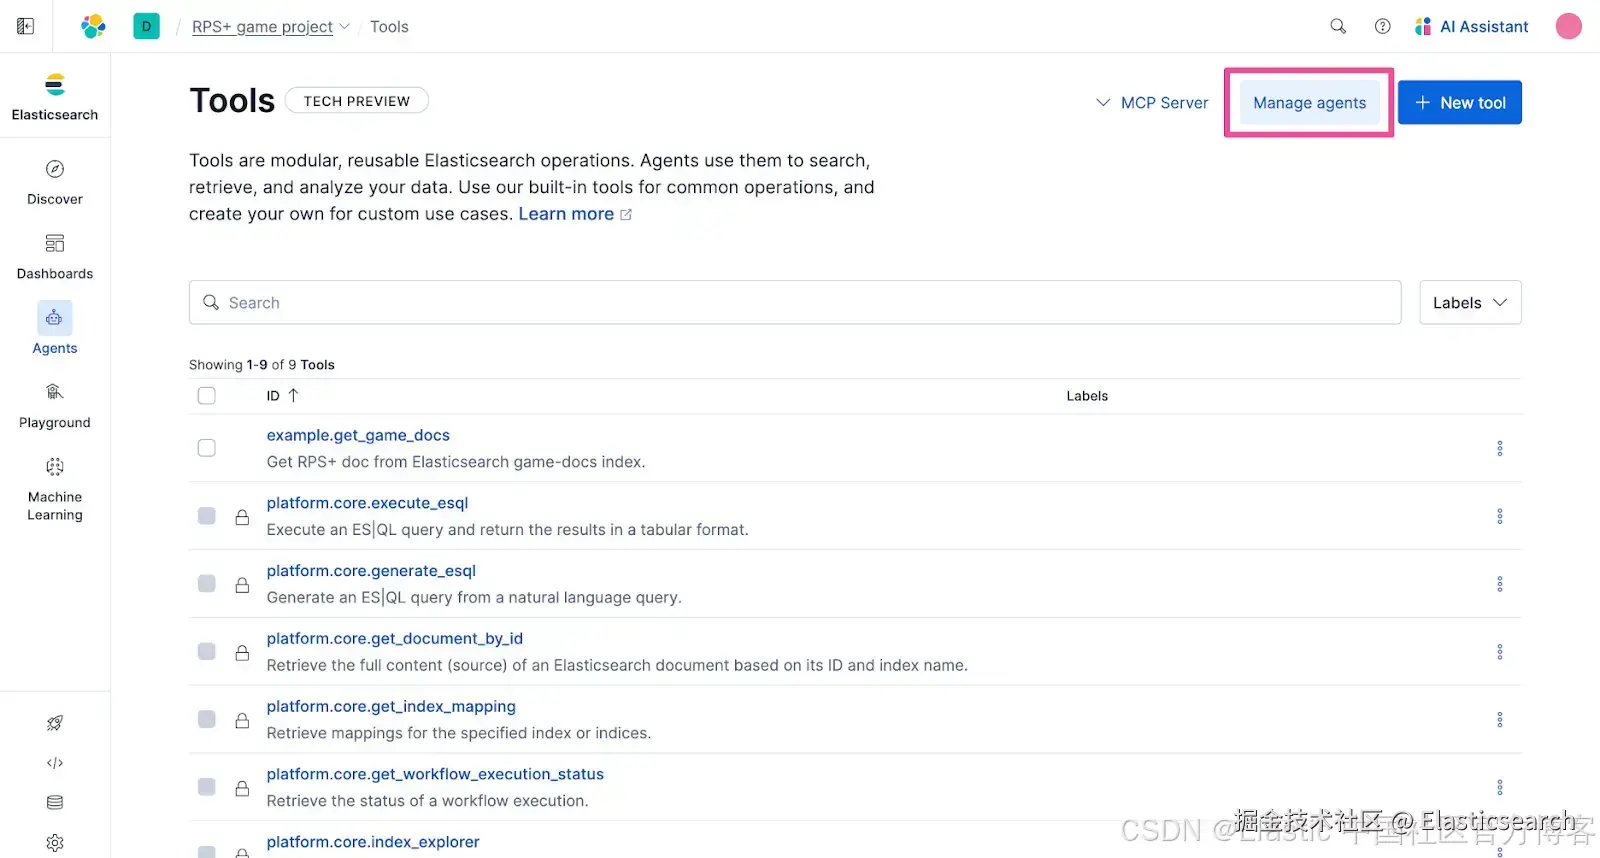Open the platform.core.get_document_by_id tool link
Viewport: 1600px width, 858px height.
[x=394, y=639]
